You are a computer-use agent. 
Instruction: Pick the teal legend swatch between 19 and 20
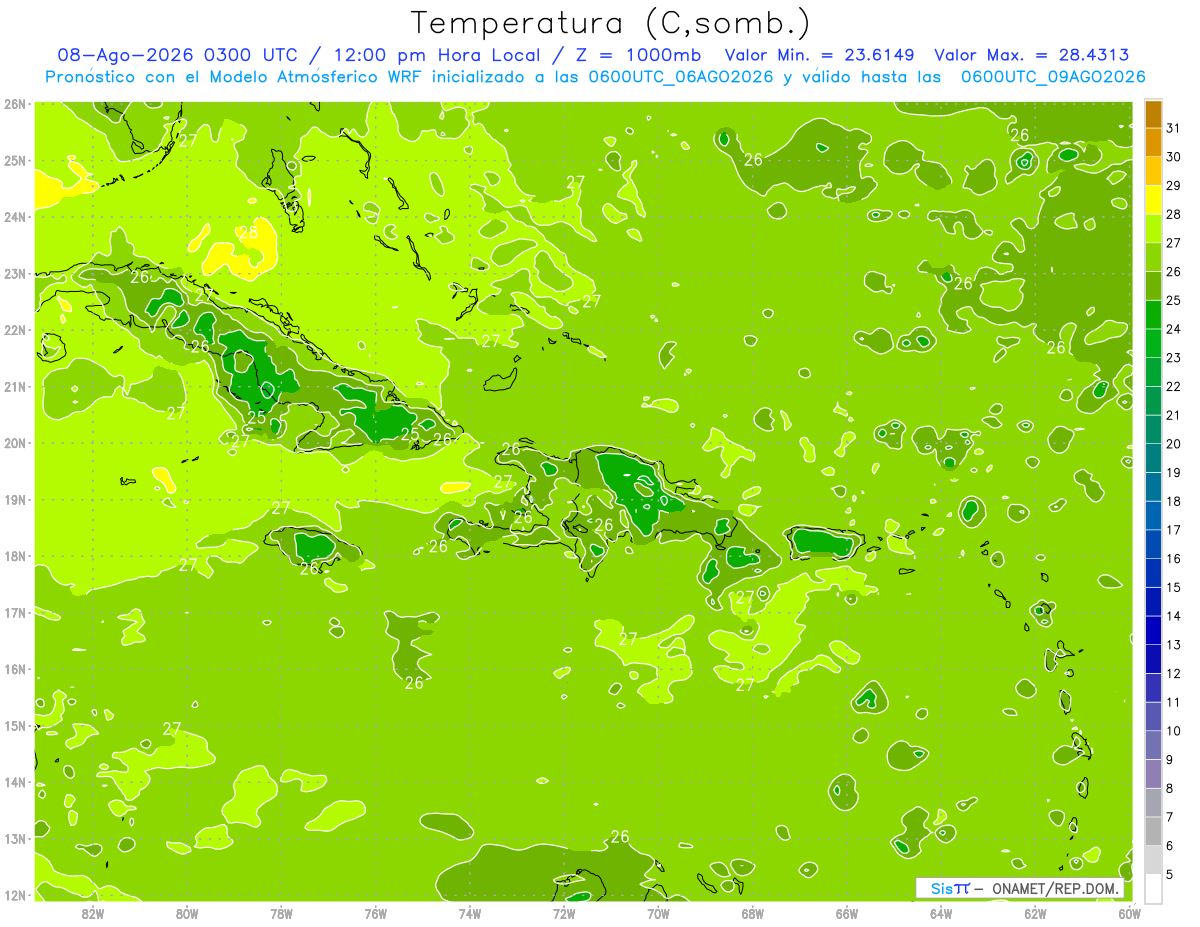(1153, 458)
